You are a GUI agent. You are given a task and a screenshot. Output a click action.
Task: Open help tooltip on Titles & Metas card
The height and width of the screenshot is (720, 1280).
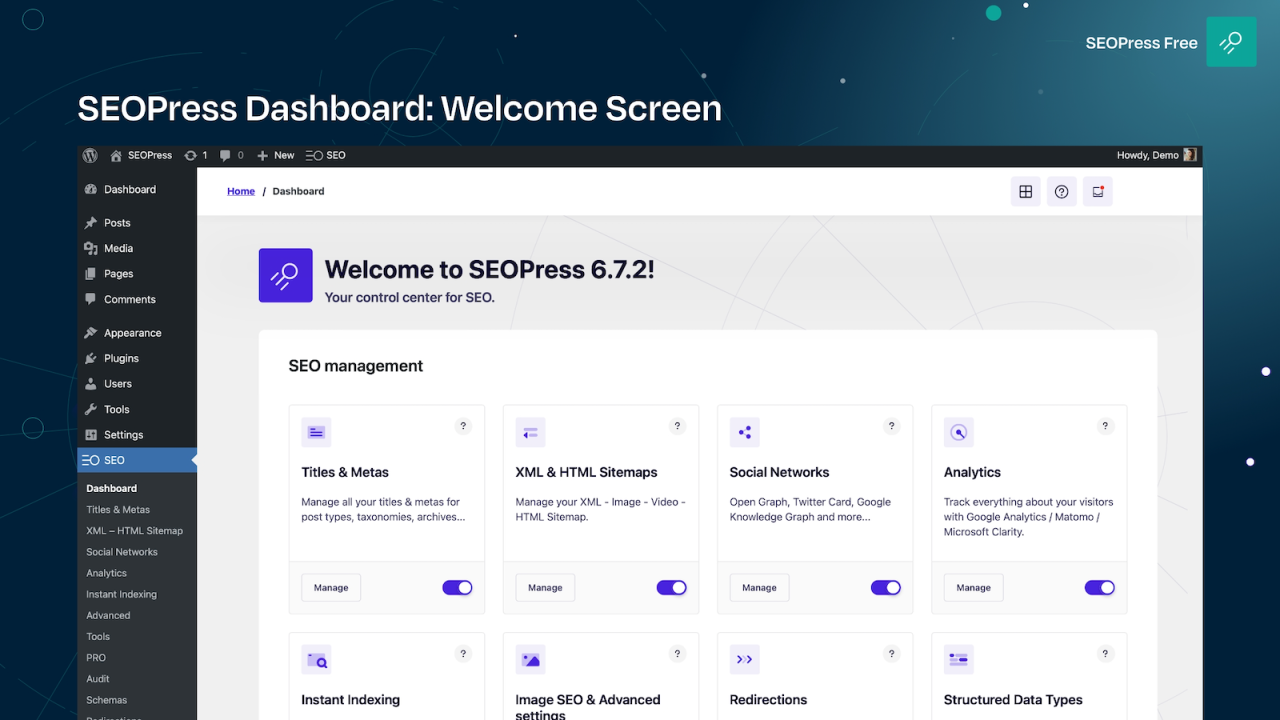tap(463, 426)
